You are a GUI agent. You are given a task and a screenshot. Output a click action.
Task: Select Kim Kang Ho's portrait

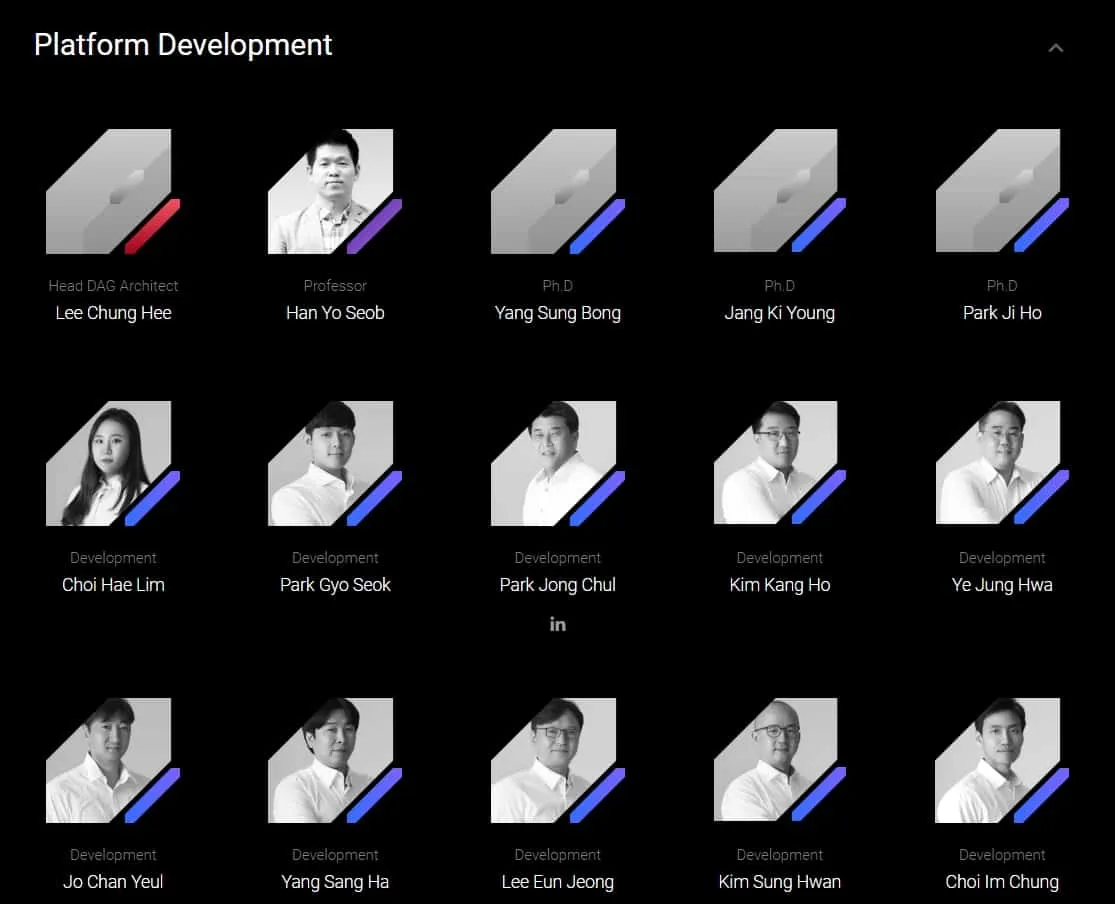pos(779,463)
